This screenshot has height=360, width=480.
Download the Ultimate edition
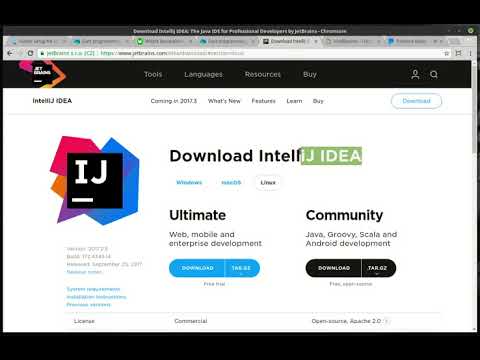[197, 268]
